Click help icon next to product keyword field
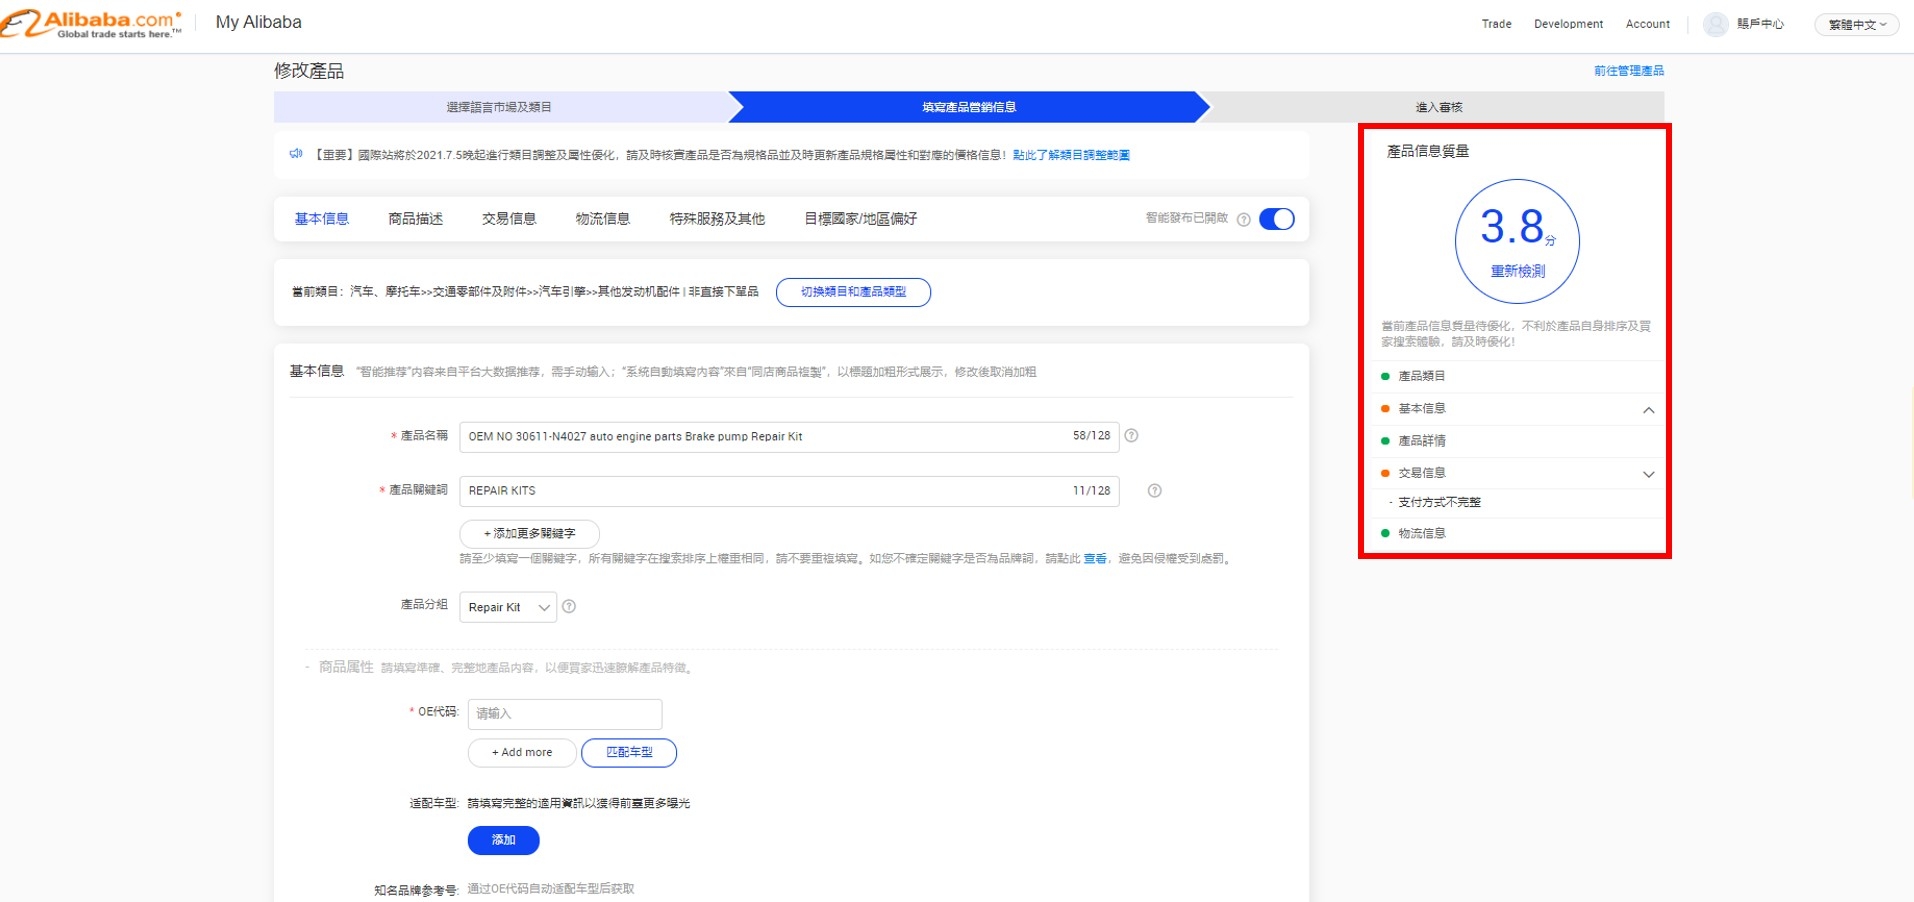 pos(1154,491)
